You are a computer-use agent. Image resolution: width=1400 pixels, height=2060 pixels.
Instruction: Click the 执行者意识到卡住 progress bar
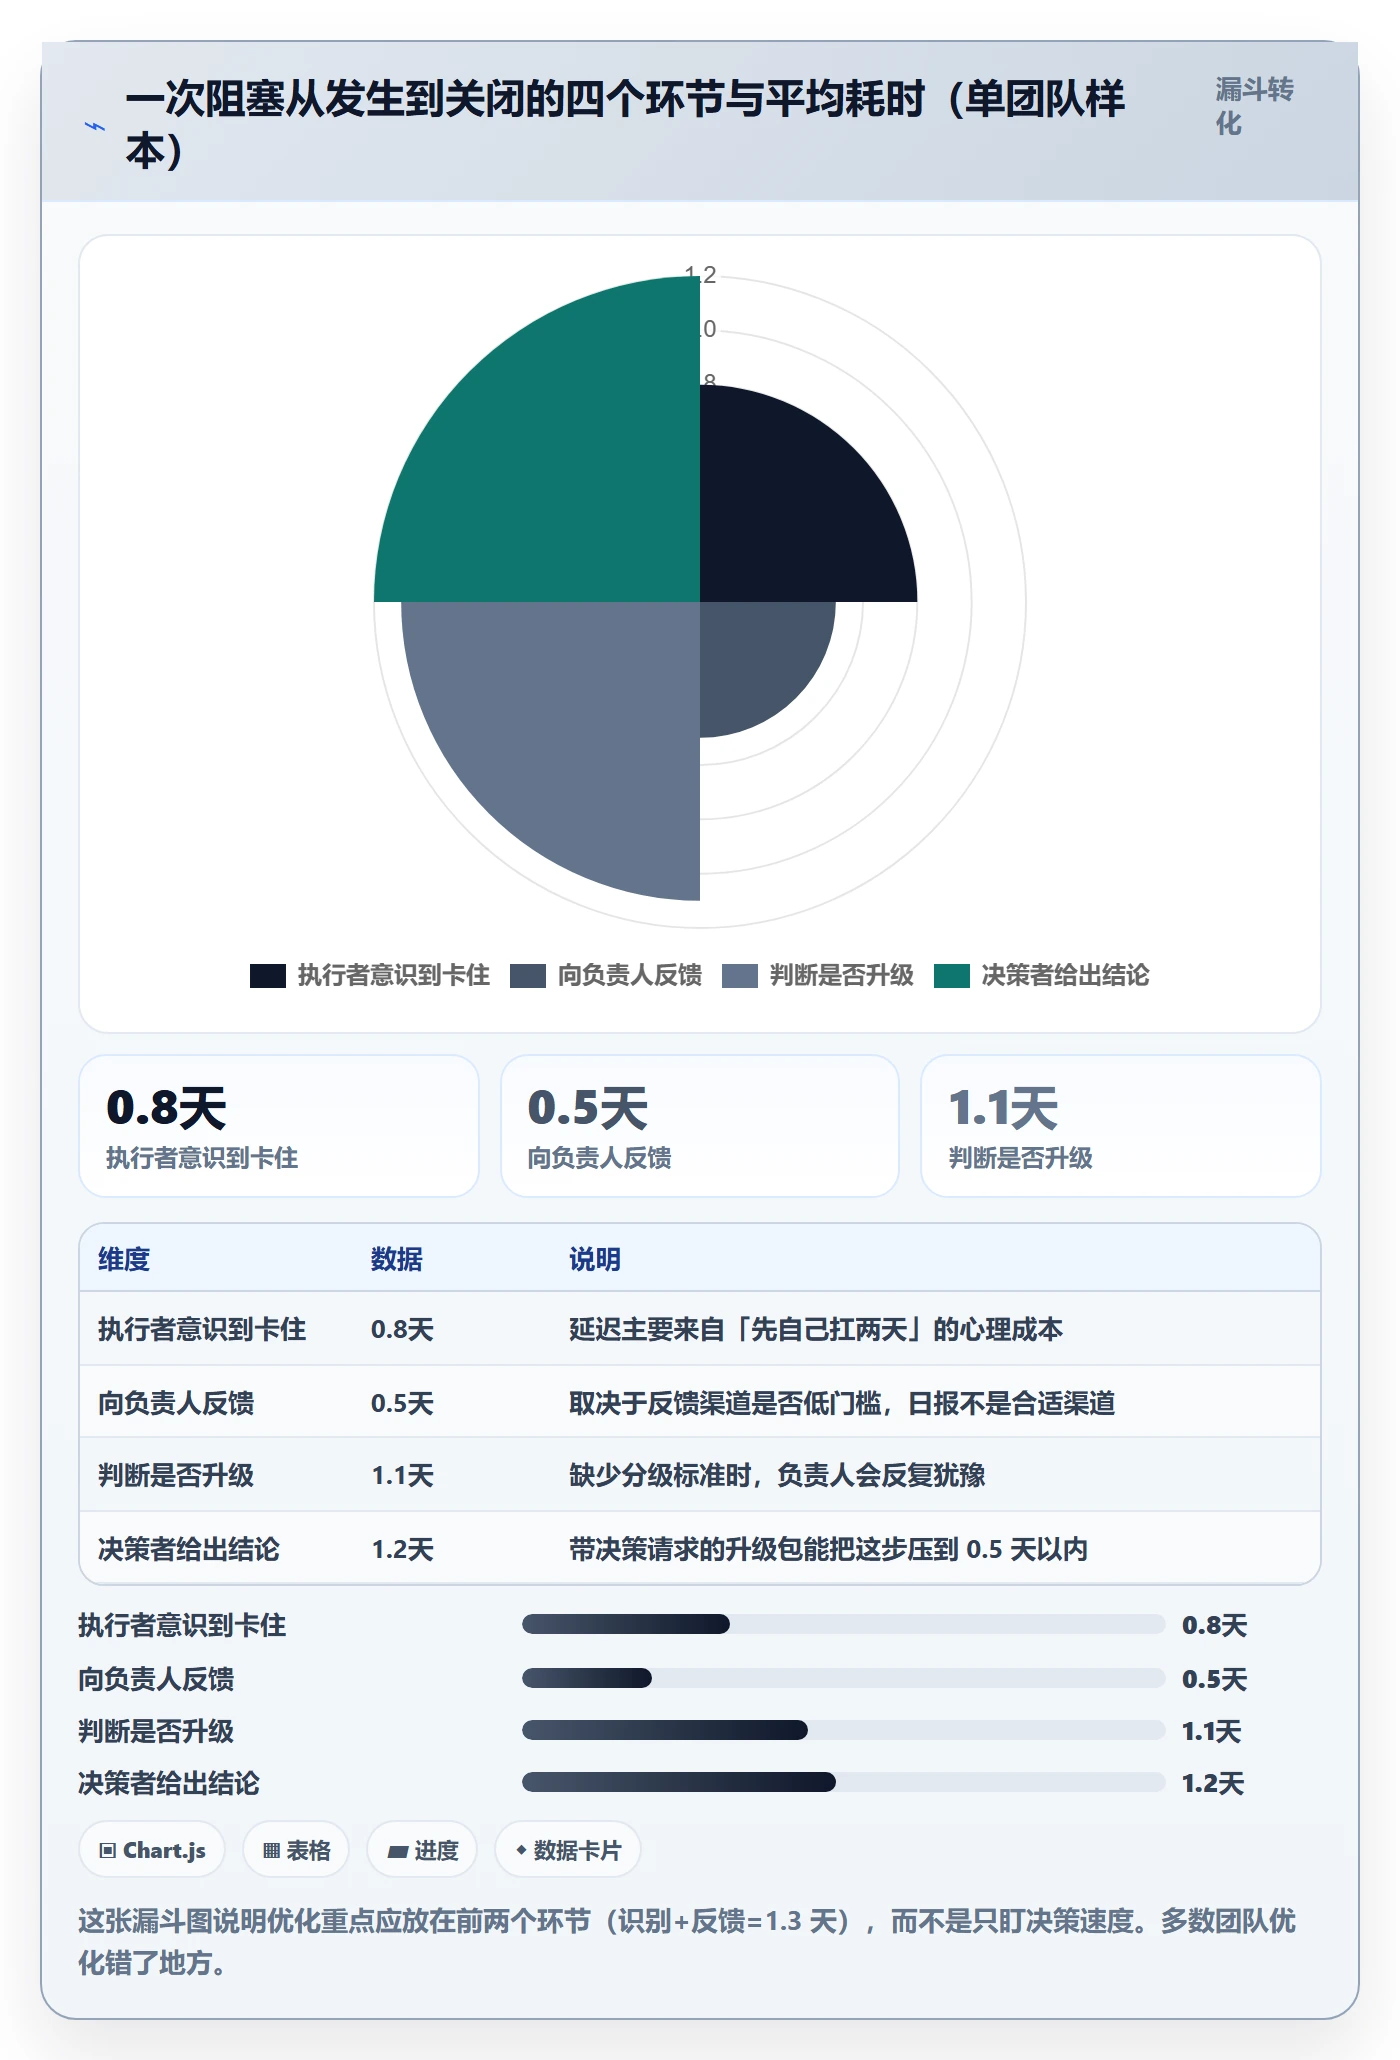coord(843,1624)
